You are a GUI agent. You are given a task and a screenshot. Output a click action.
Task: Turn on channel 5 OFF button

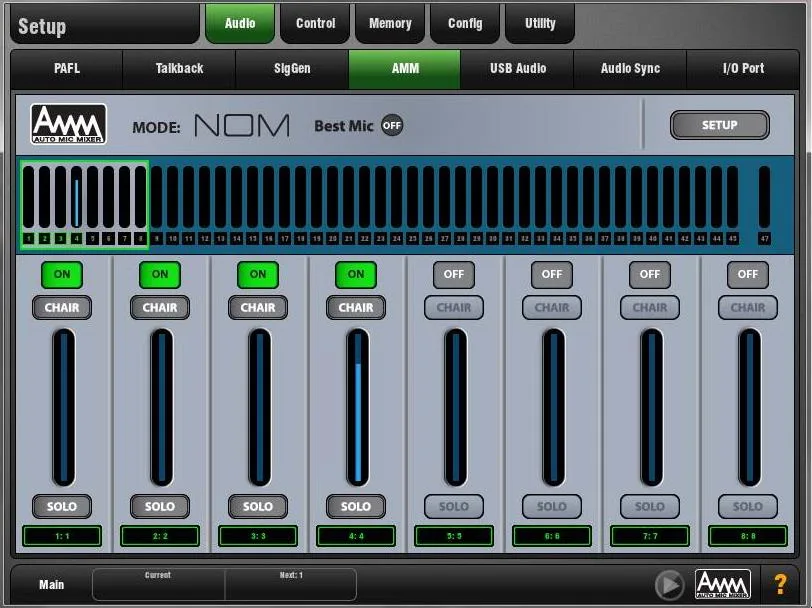454,274
